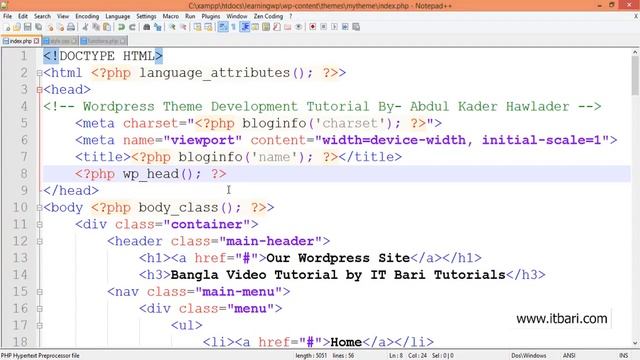Click the Zoom Out toolbar icon

[183, 27]
